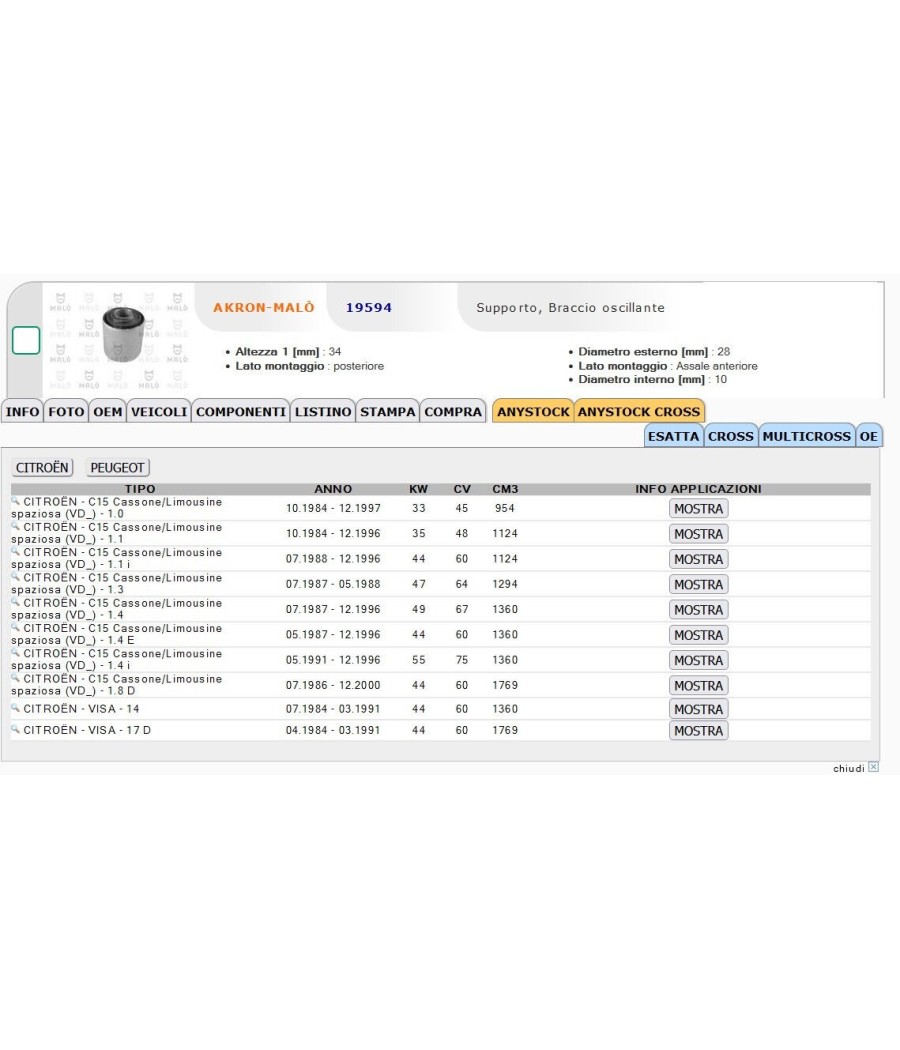Click year range '07.1987 - 05.1988'

pyautogui.click(x=333, y=584)
